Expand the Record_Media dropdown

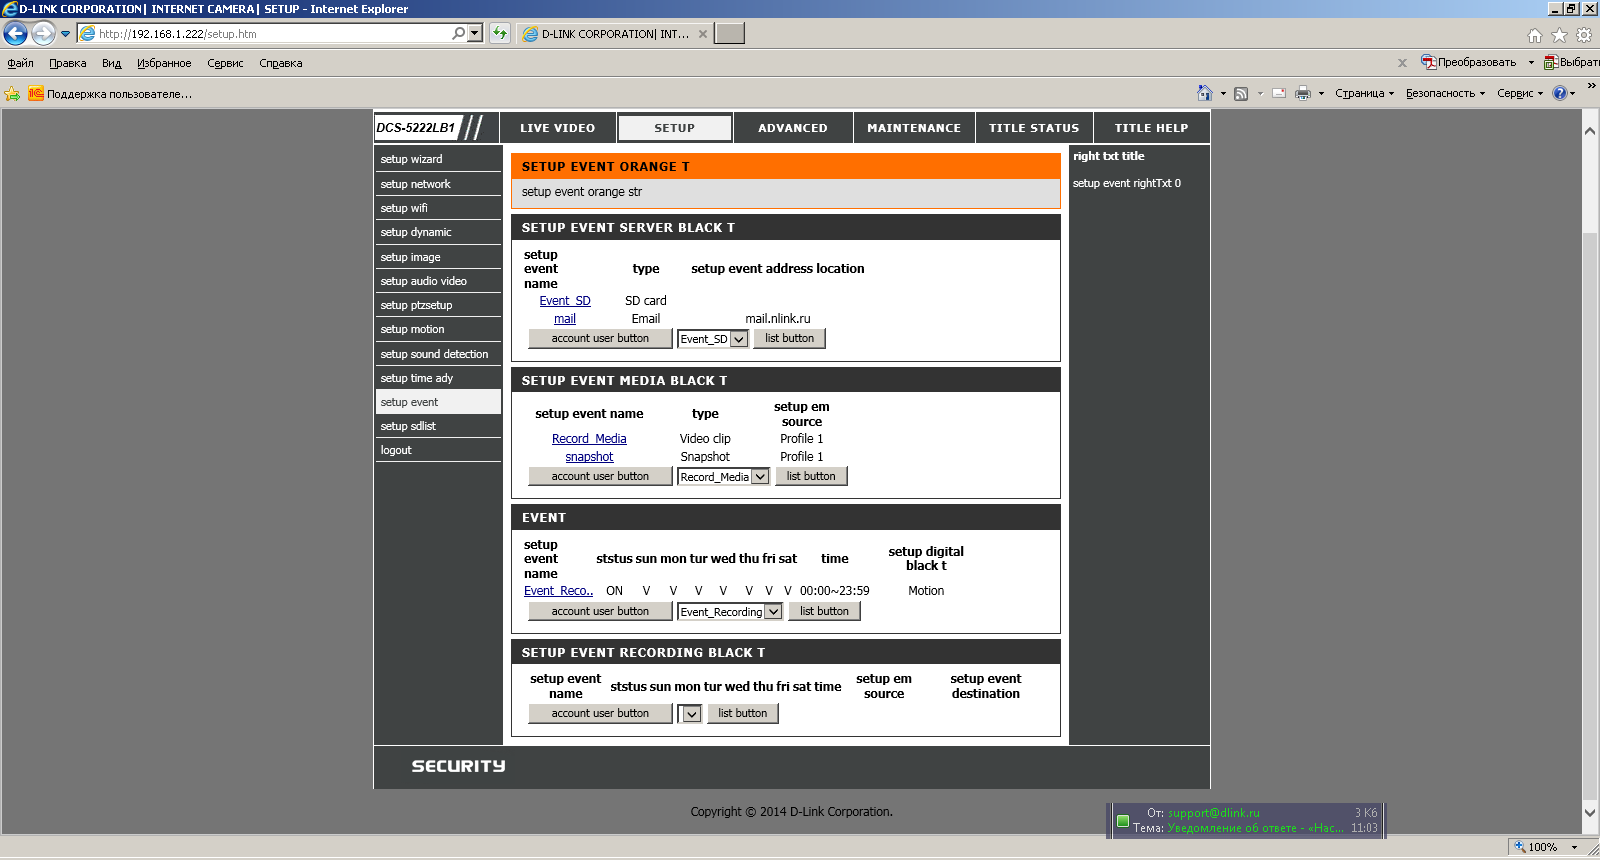point(760,477)
